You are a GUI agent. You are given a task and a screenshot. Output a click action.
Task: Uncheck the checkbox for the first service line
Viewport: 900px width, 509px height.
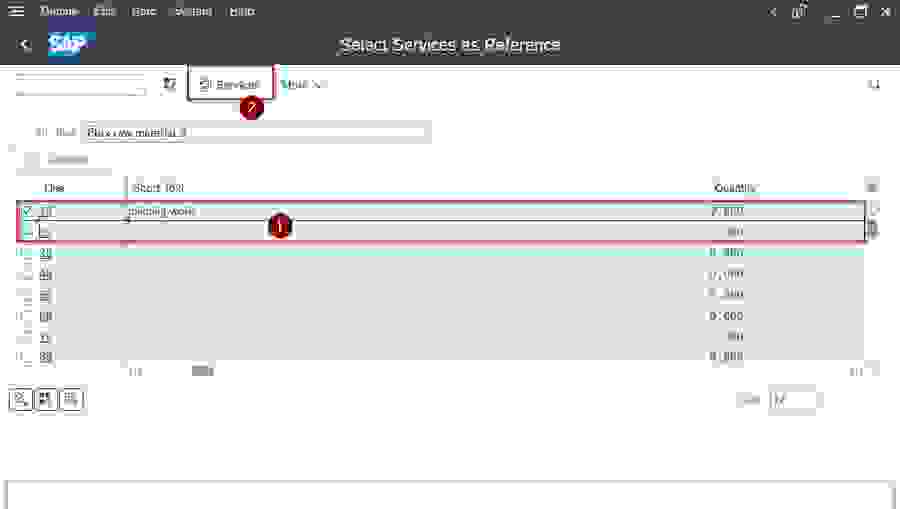pyautogui.click(x=27, y=211)
